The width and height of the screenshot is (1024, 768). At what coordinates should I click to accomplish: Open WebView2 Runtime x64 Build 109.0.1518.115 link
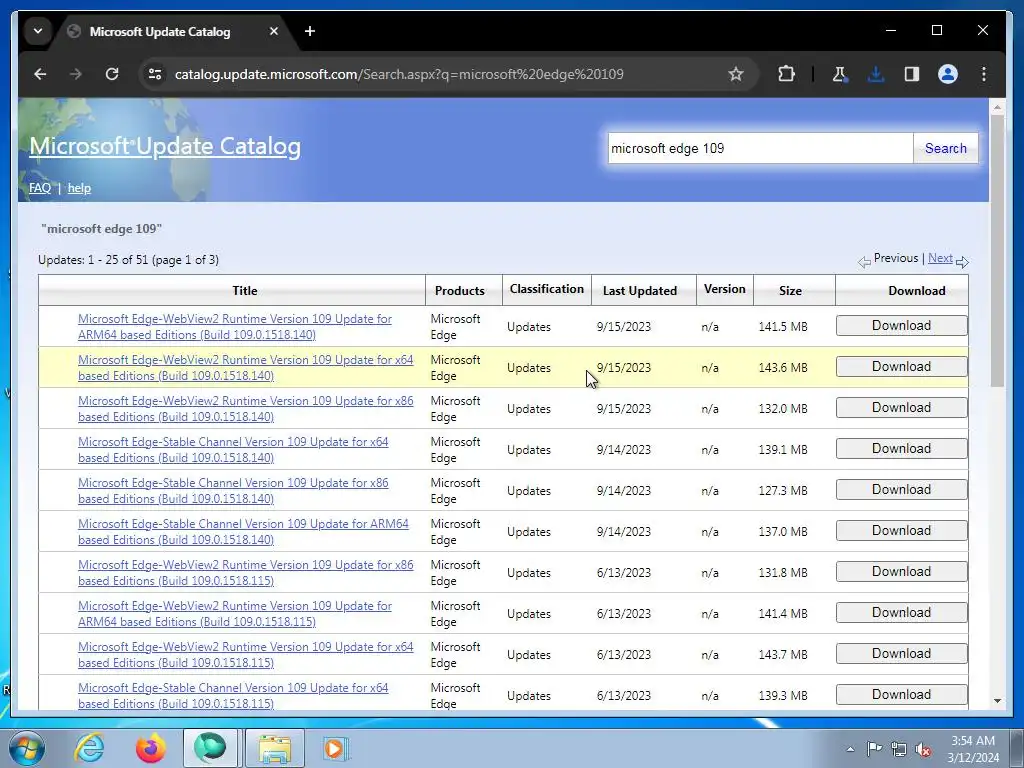tap(246, 654)
